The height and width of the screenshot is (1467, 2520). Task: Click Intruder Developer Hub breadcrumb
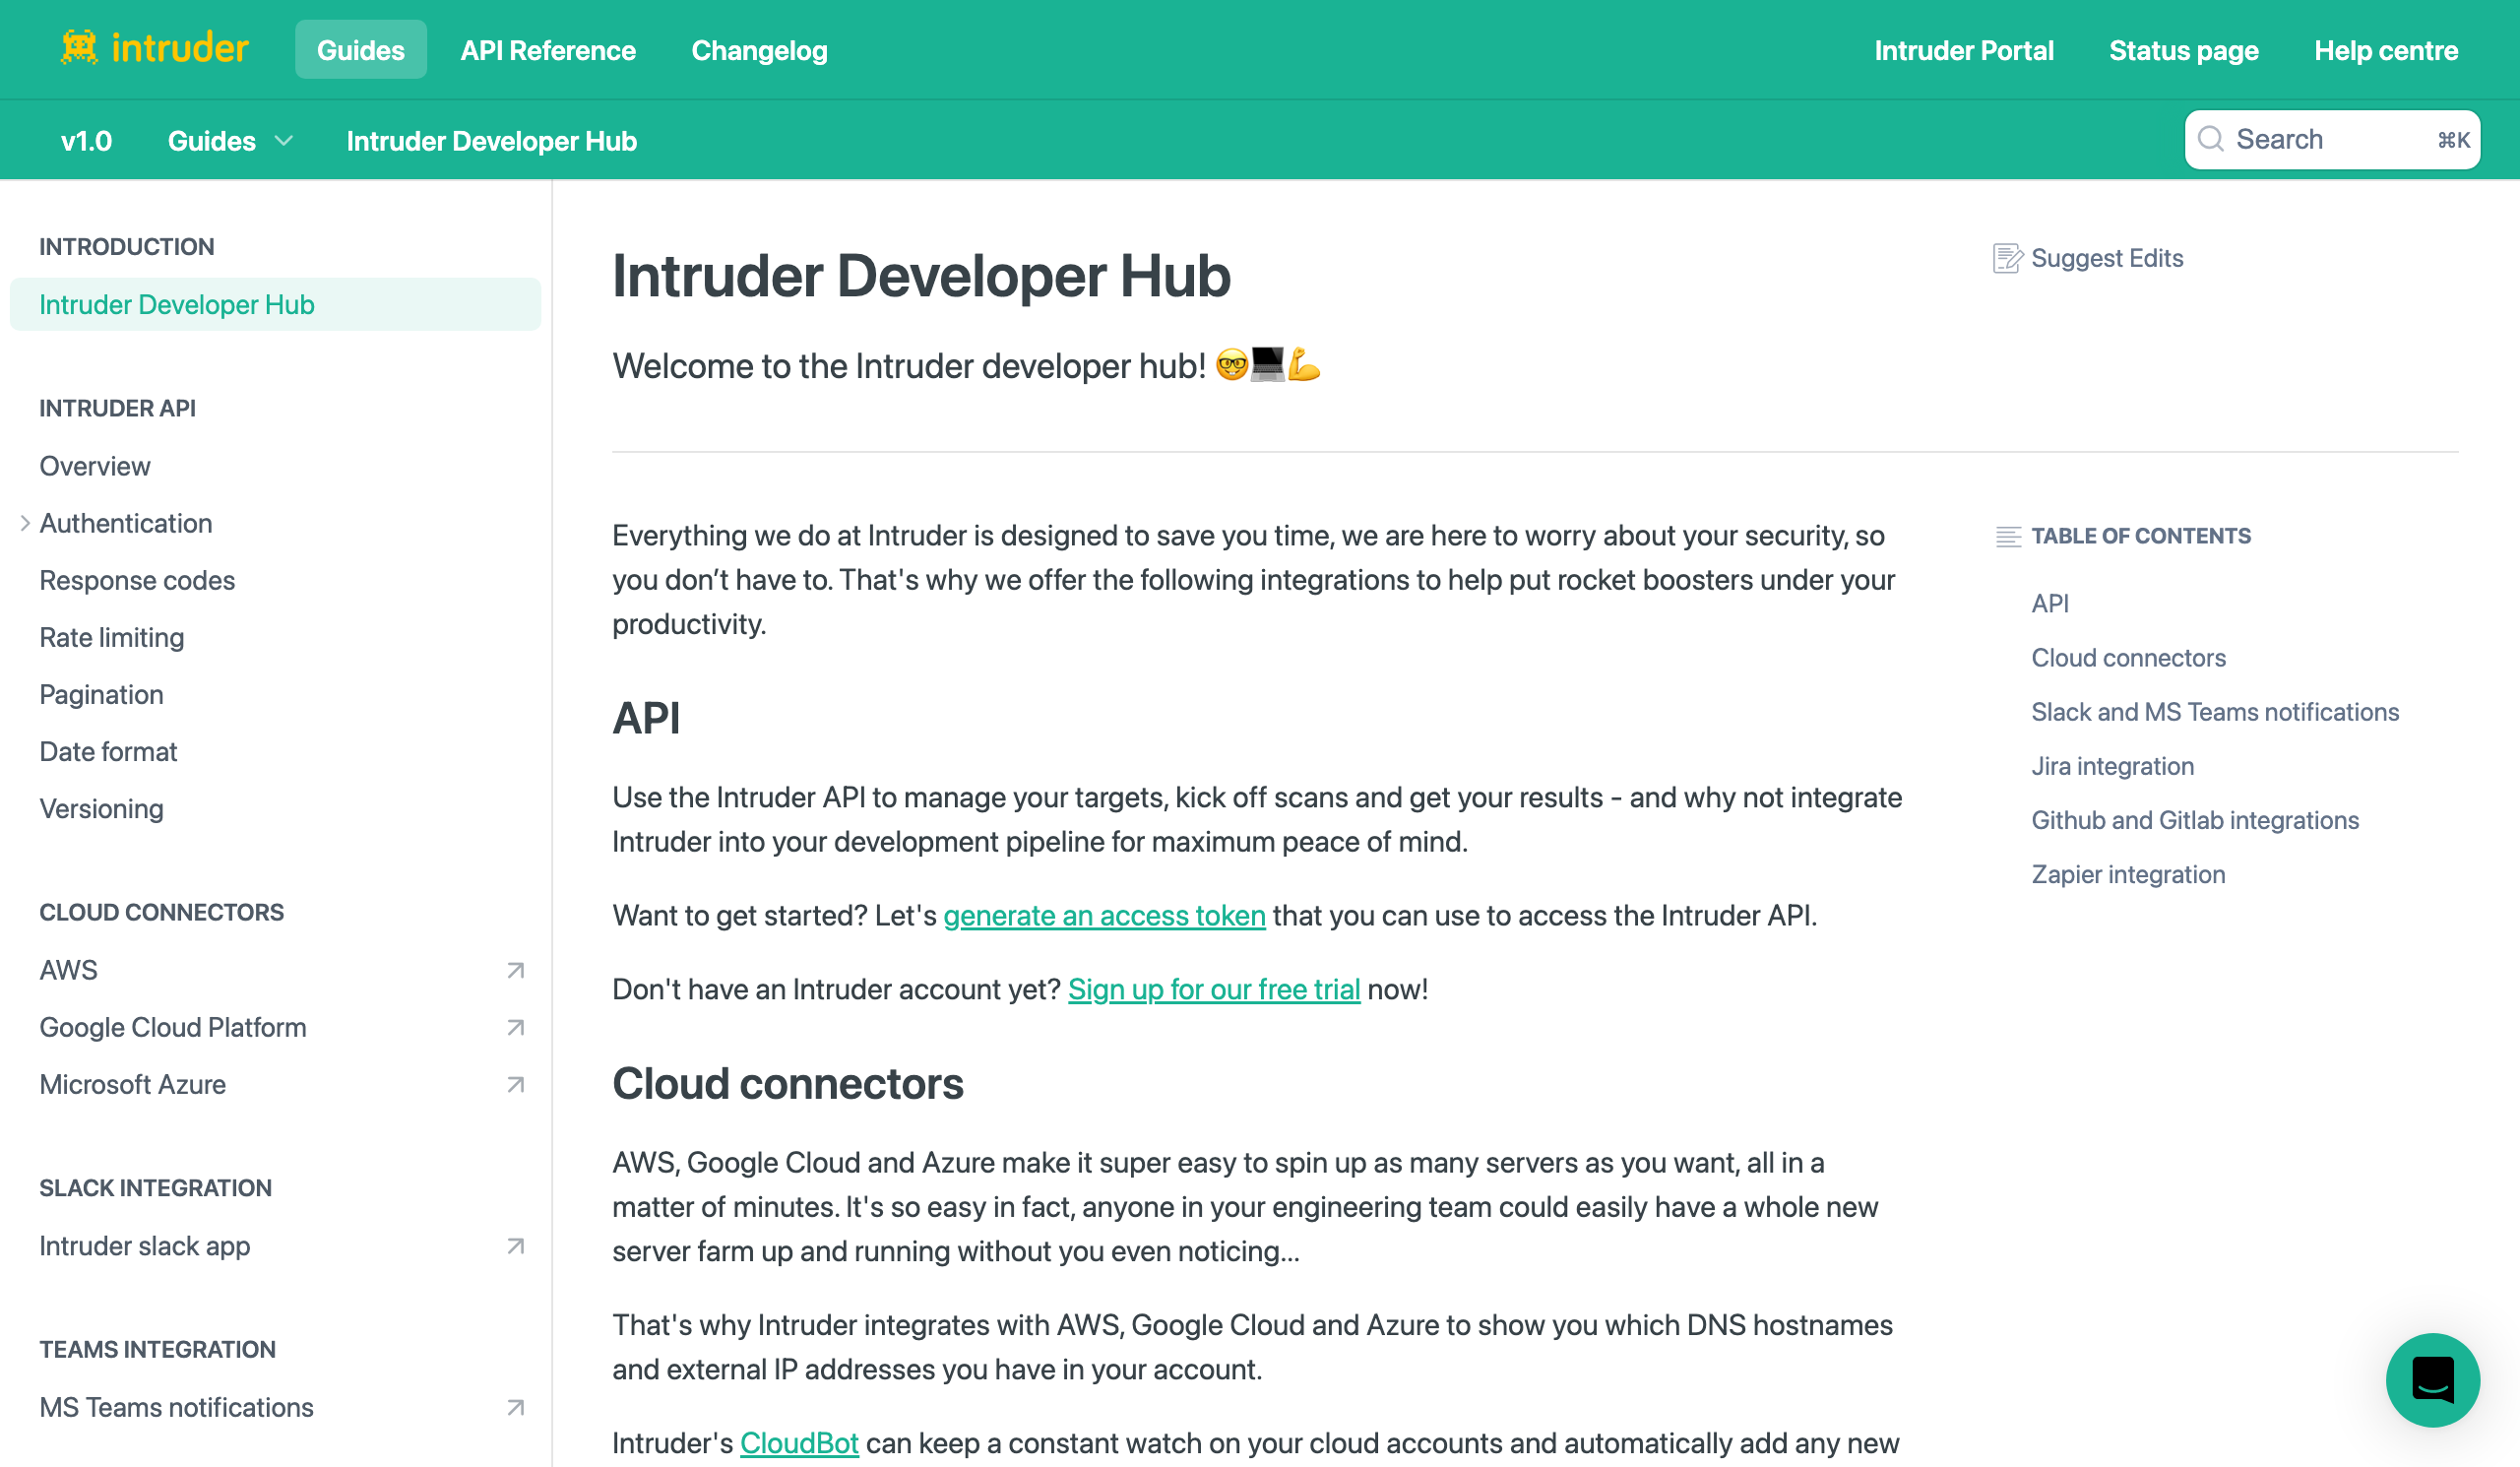(x=491, y=141)
